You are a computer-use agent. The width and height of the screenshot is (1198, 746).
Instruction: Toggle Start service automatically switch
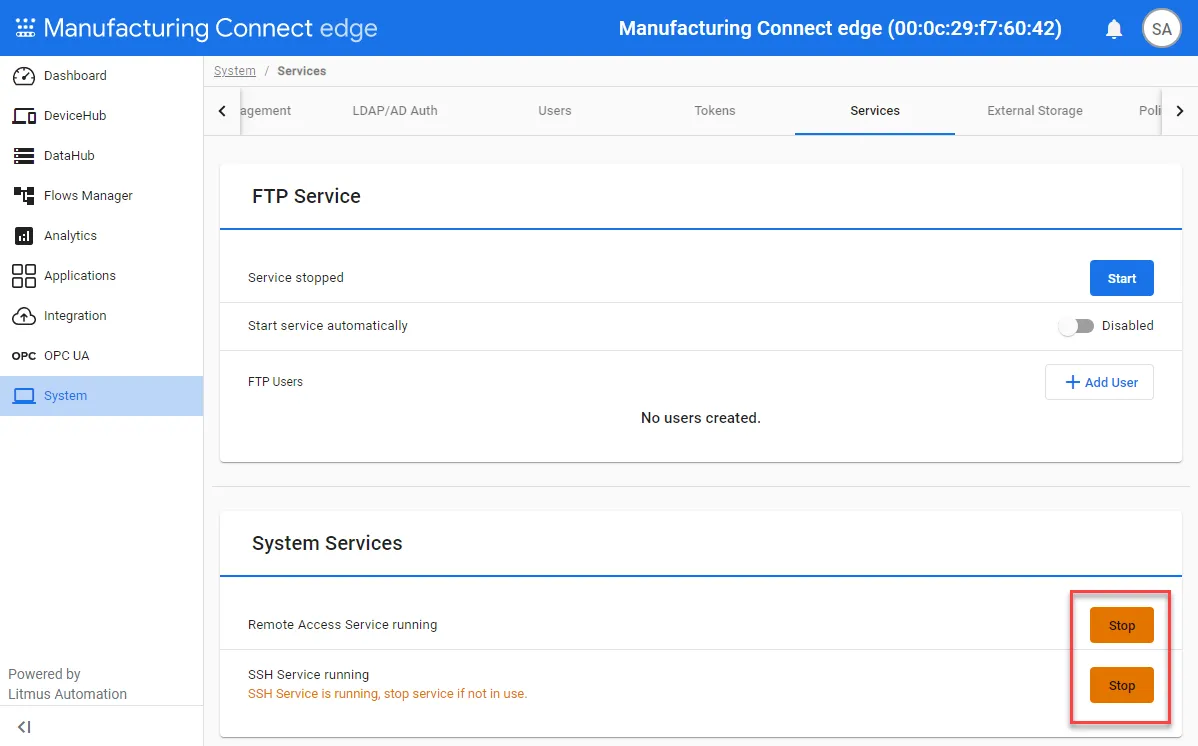[x=1076, y=326]
